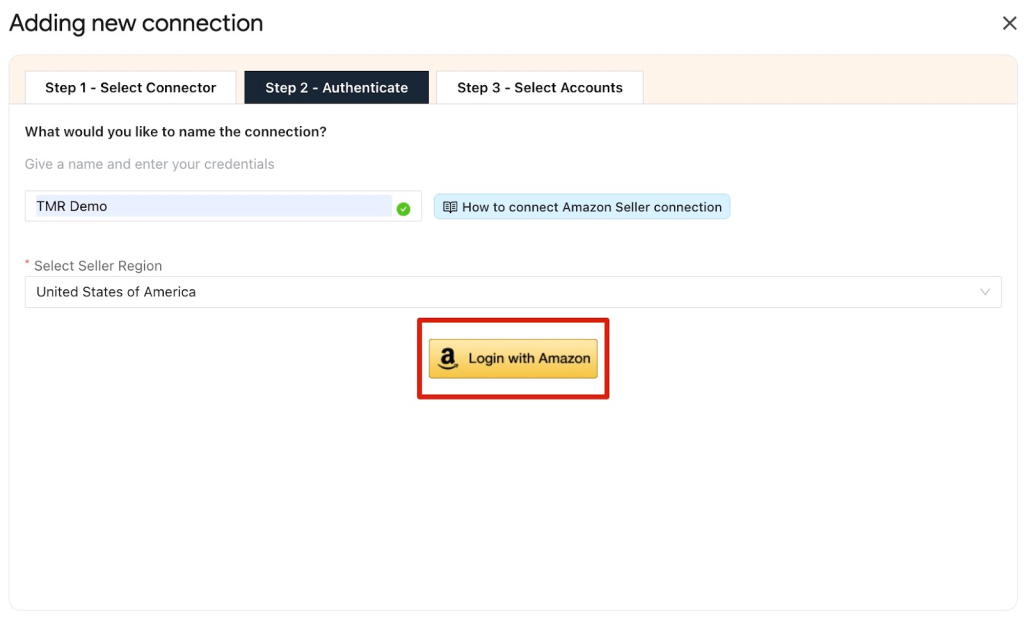Click the Amazon logo on login button

(448, 358)
